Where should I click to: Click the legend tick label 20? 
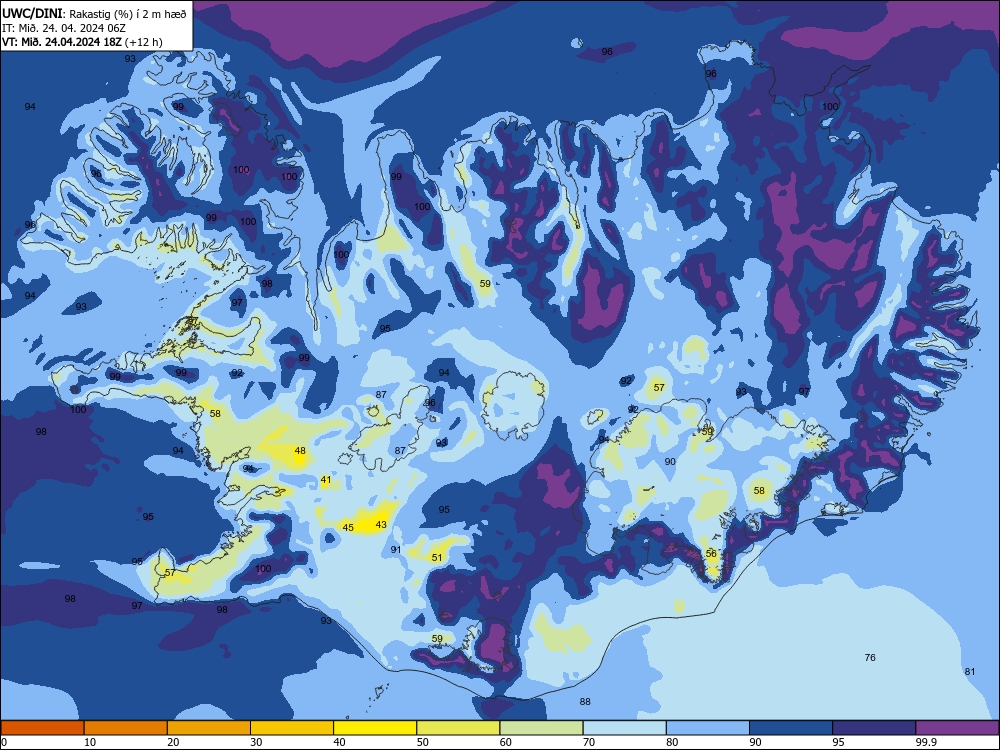click(173, 742)
